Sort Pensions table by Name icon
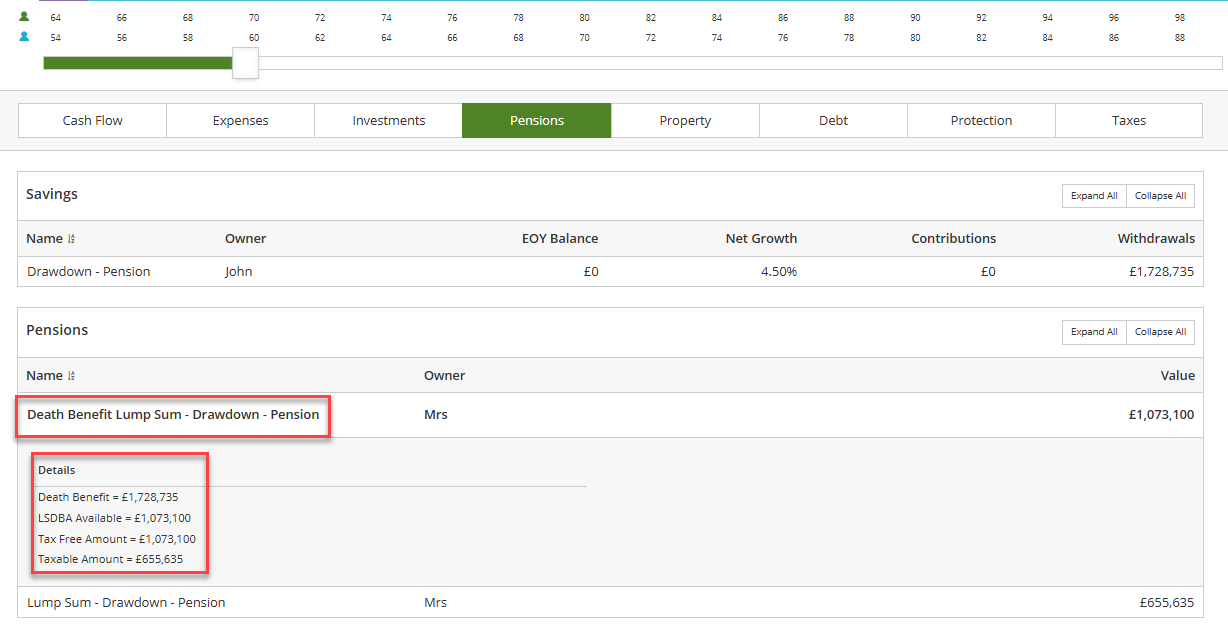The image size is (1228, 627). (71, 376)
